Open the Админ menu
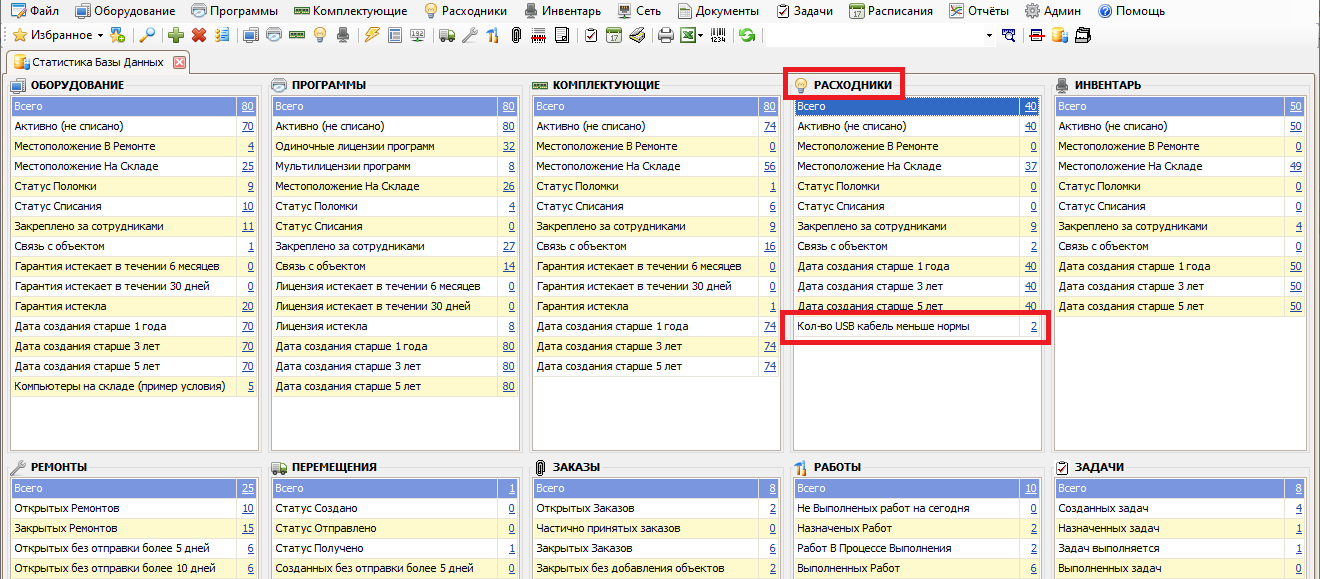Screen dimensions: 1320x579 coord(1054,11)
